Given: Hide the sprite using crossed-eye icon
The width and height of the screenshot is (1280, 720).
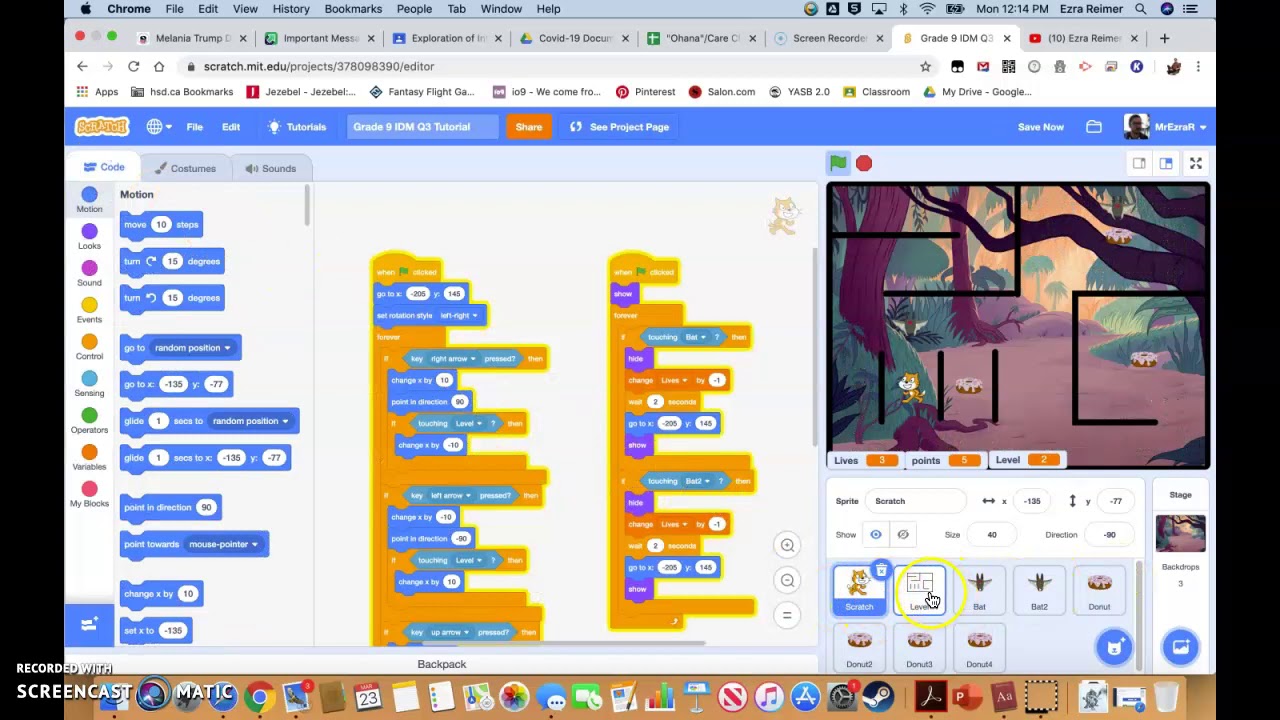Looking at the screenshot, I should click(x=903, y=535).
